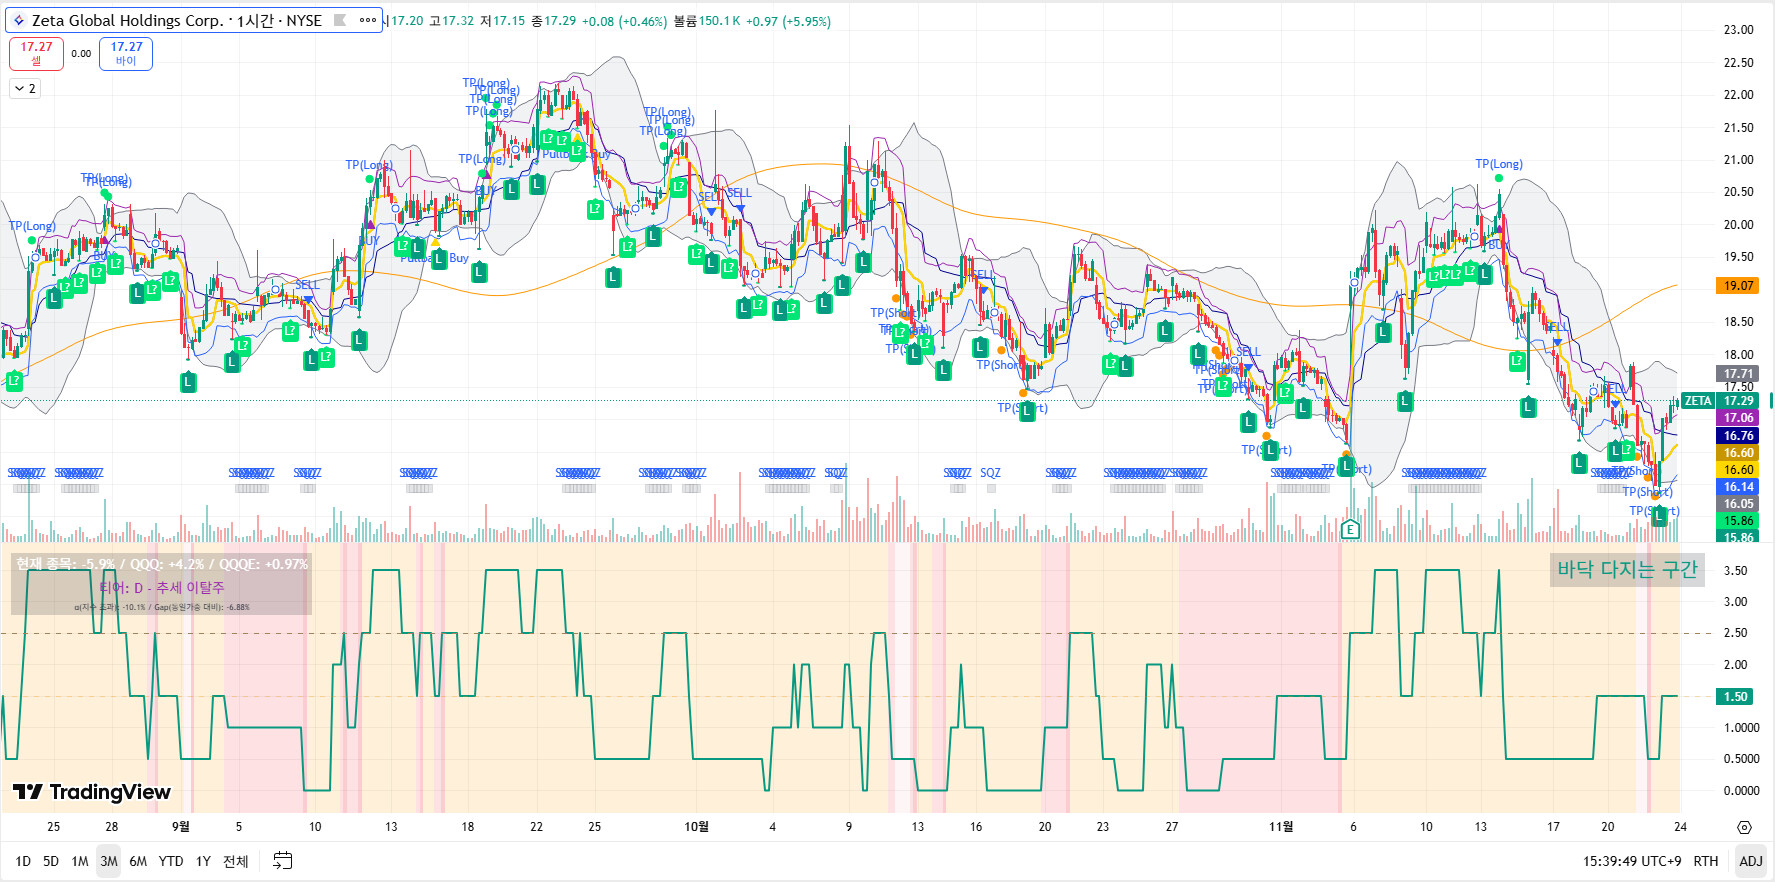Select the 6M time range
Viewport: 1775px width, 882px height.
[138, 861]
